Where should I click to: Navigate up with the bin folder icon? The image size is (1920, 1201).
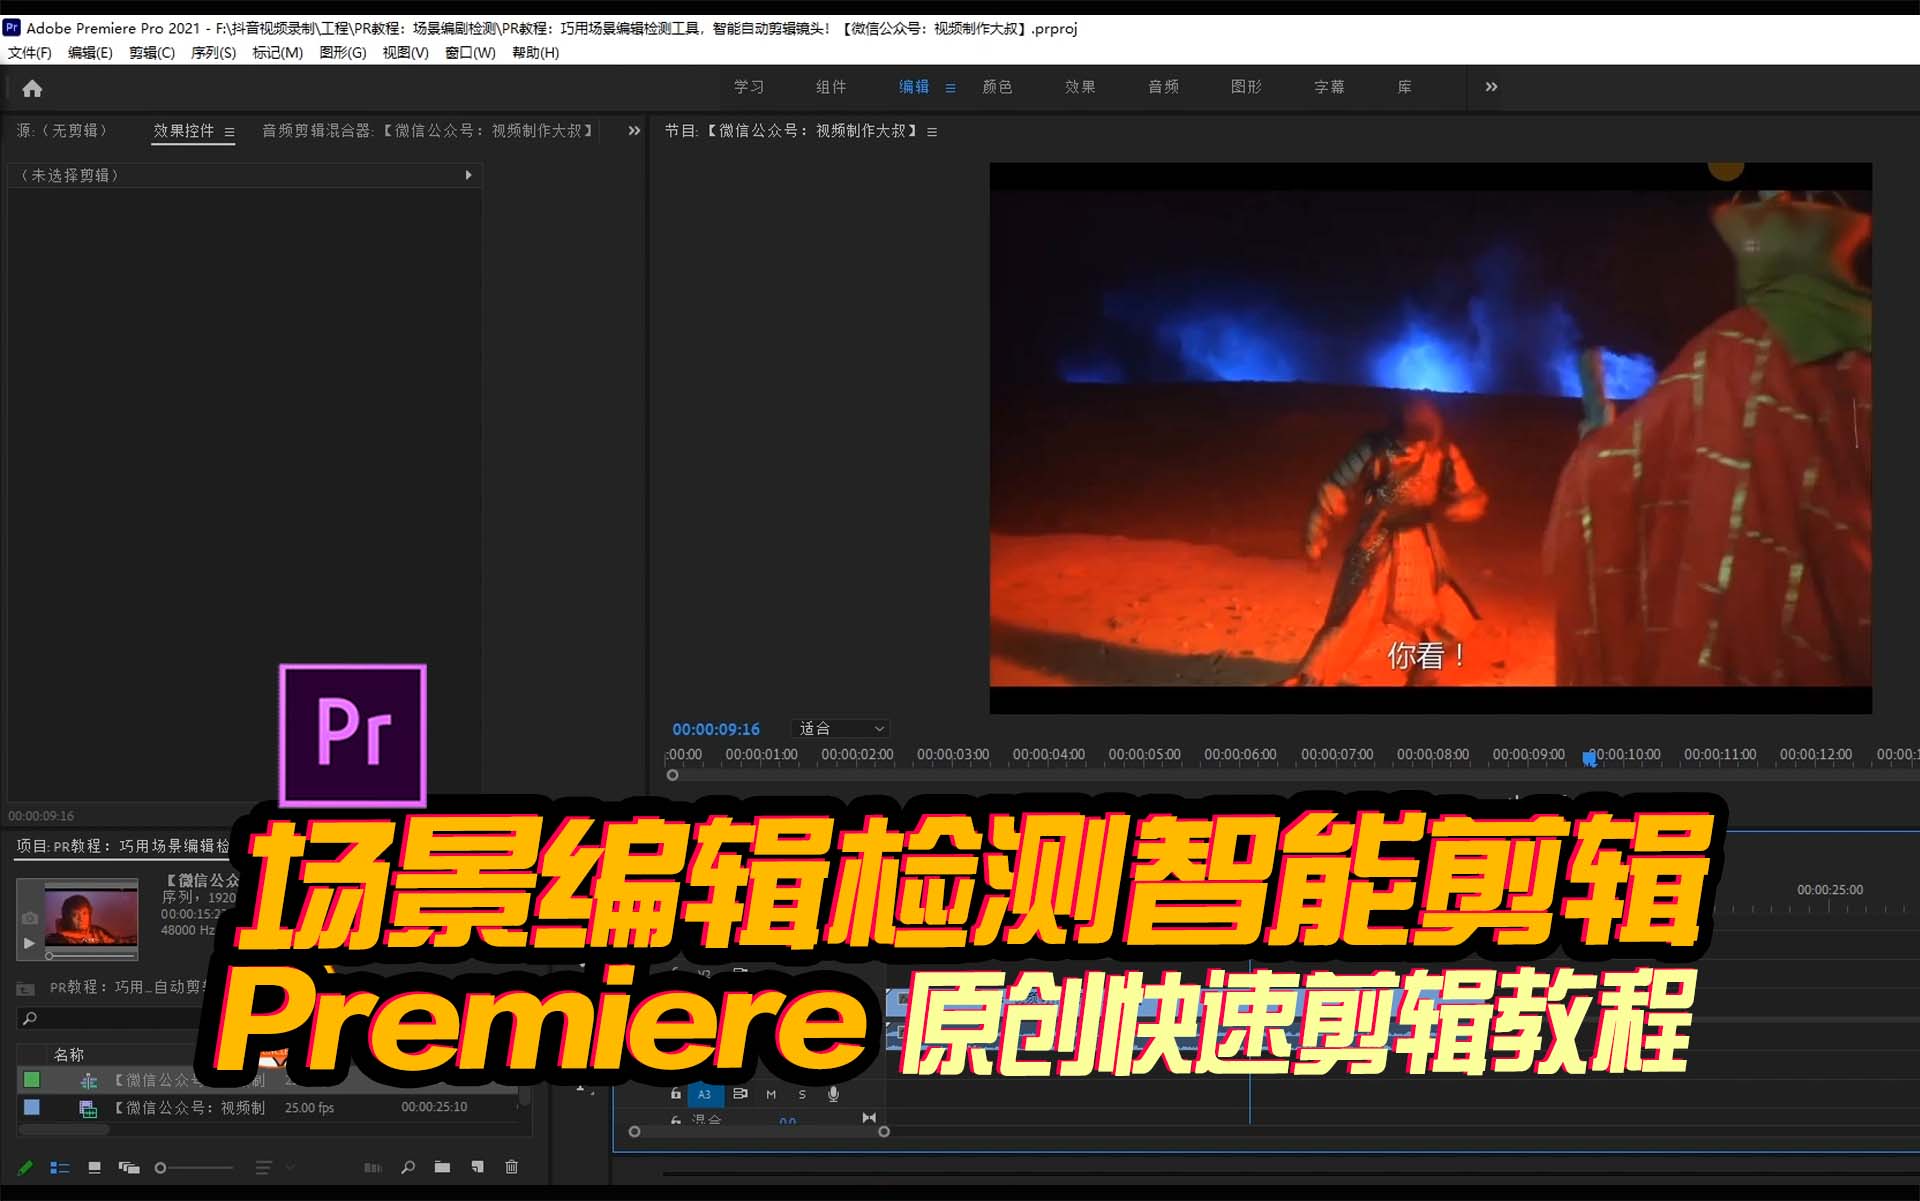point(26,988)
